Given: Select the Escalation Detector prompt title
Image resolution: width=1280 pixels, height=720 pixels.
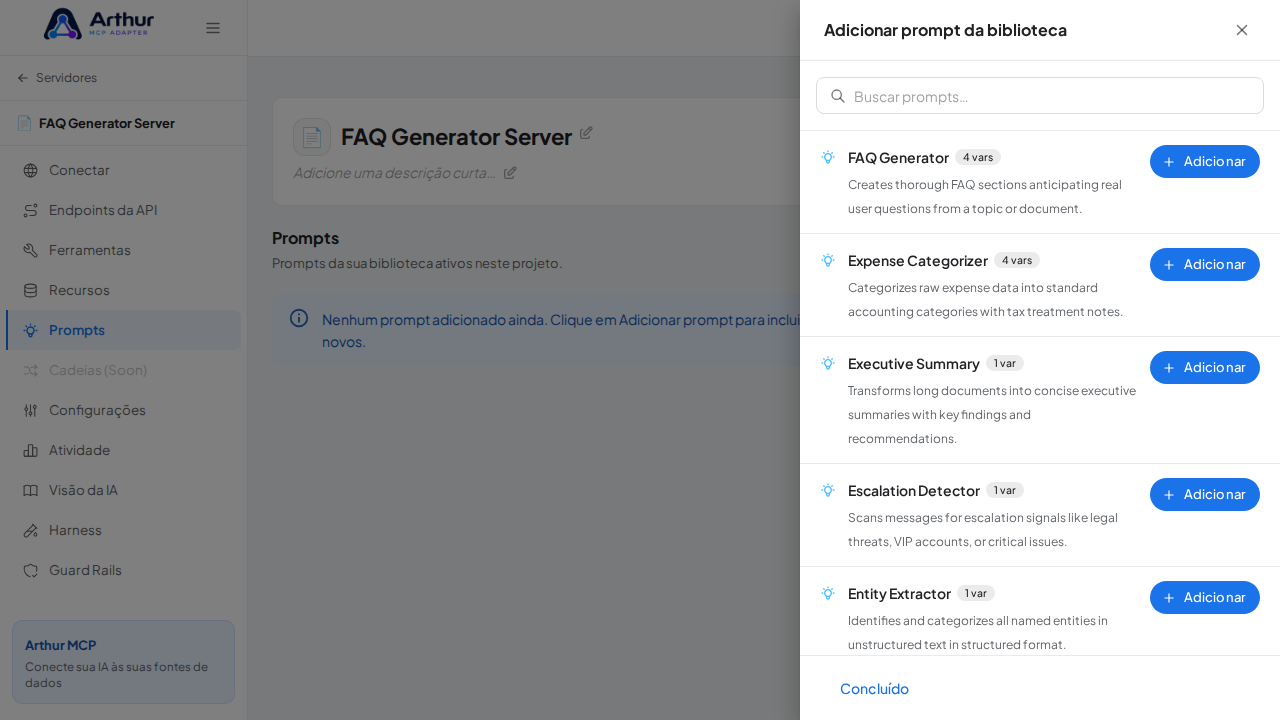Looking at the screenshot, I should point(914,490).
